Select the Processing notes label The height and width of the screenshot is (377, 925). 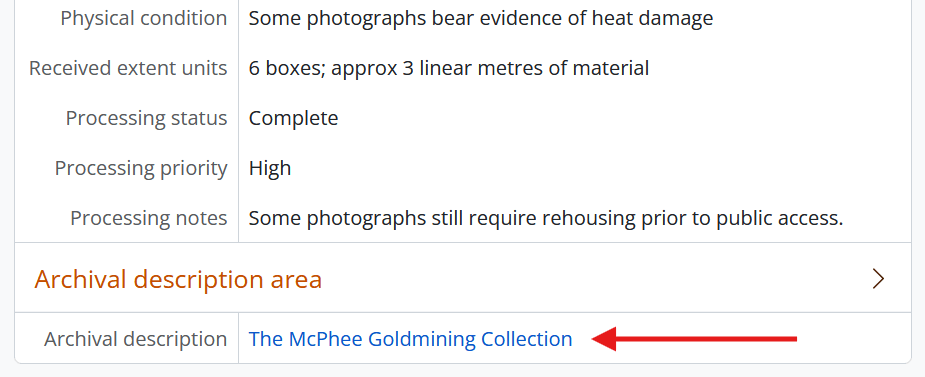point(149,219)
